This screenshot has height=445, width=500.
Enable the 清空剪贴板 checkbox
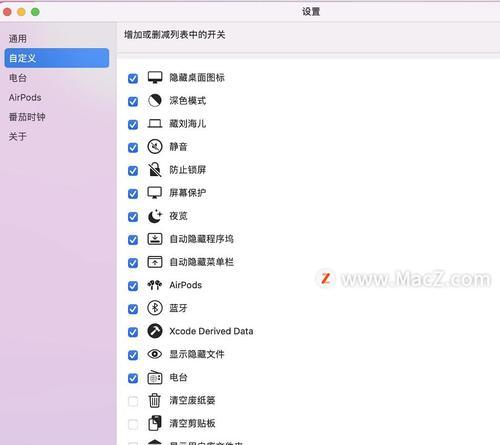point(133,424)
